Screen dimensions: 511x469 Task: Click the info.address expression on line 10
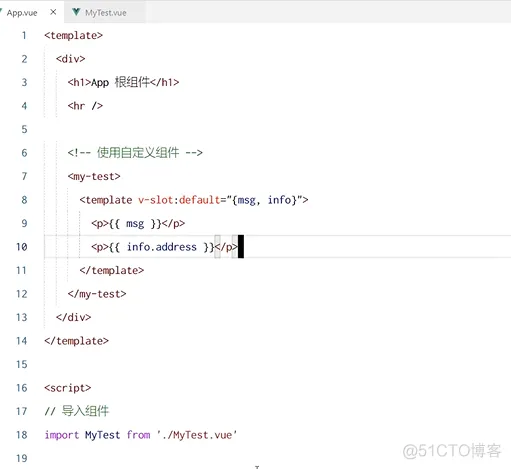point(162,247)
